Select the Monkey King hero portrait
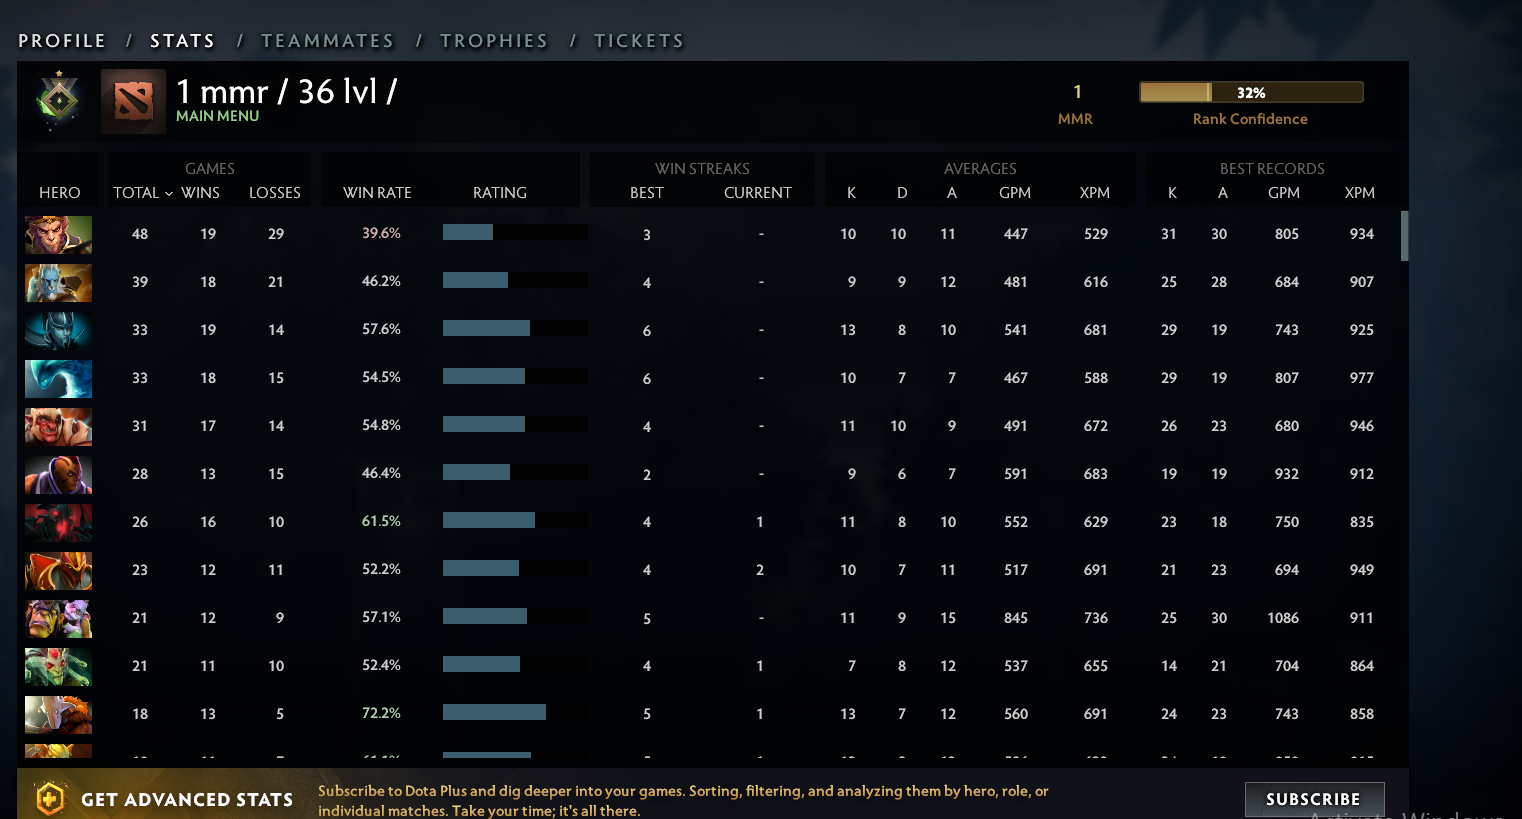1522x819 pixels. 58,235
